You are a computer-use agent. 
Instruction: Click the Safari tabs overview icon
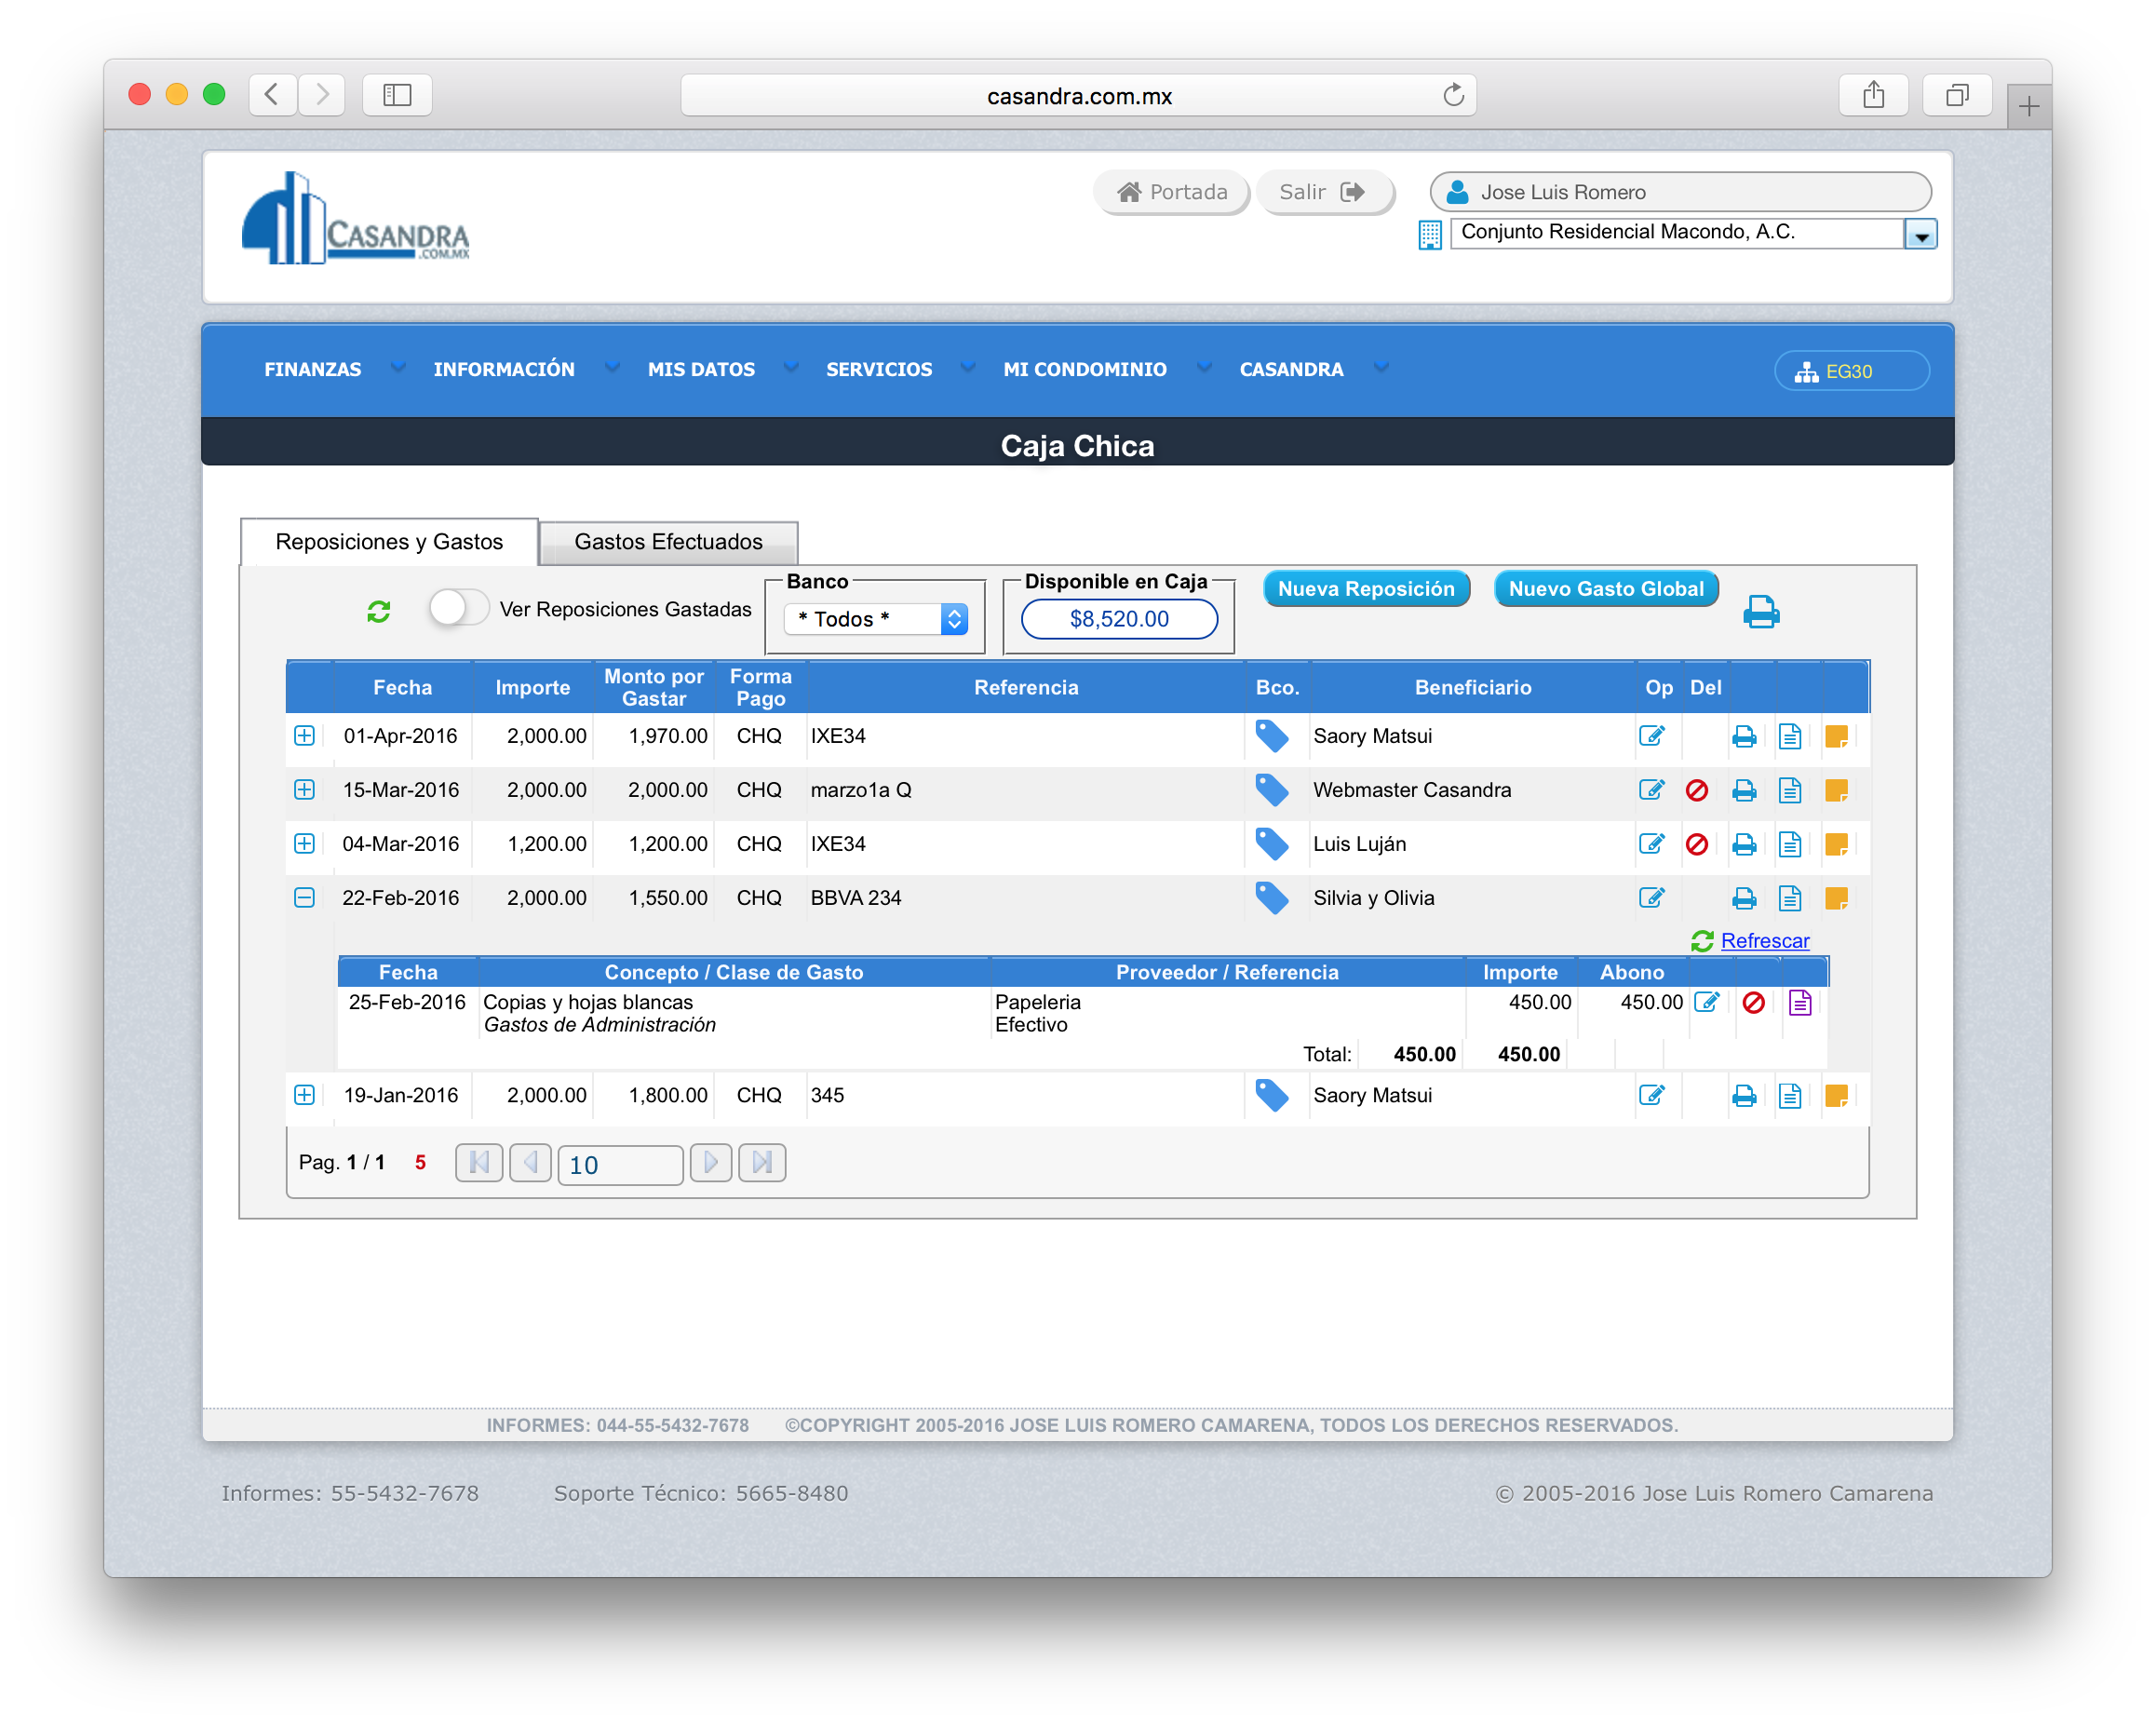1957,95
